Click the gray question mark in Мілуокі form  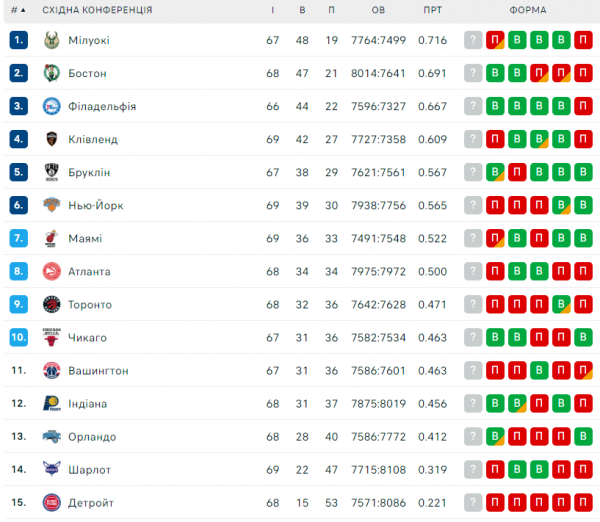[x=473, y=40]
